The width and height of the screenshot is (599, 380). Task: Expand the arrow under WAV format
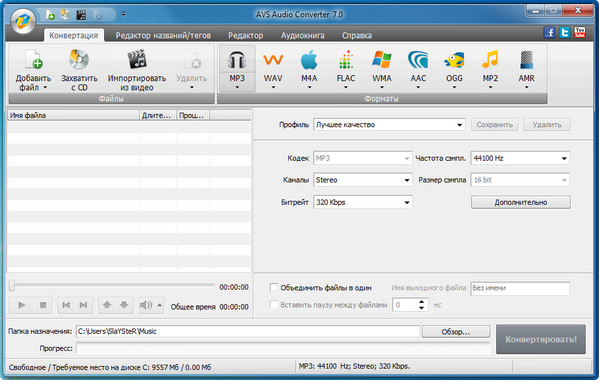point(273,87)
